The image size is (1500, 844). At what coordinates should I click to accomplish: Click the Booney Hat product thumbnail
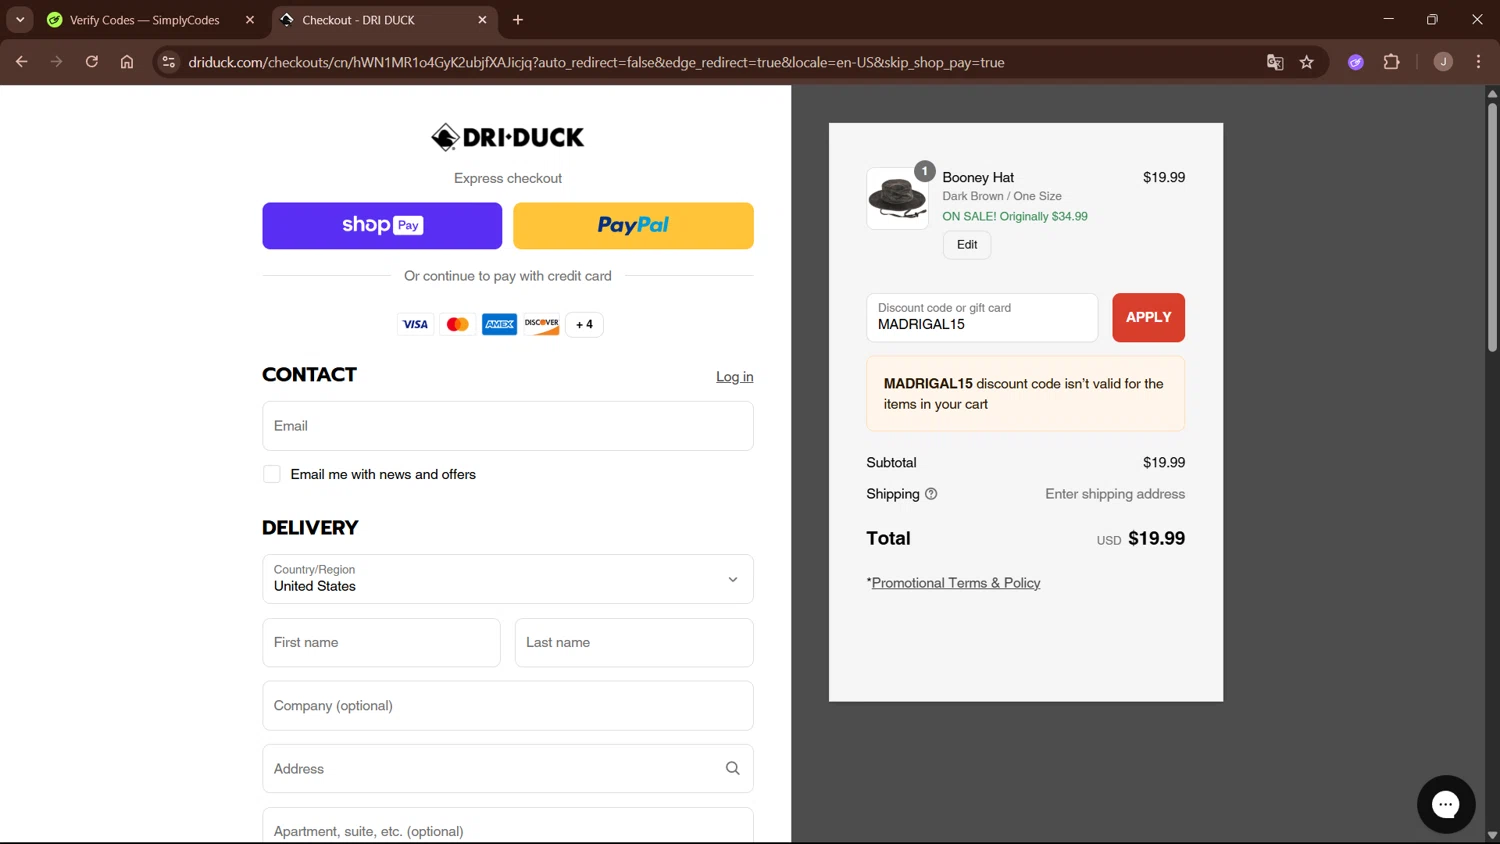897,198
